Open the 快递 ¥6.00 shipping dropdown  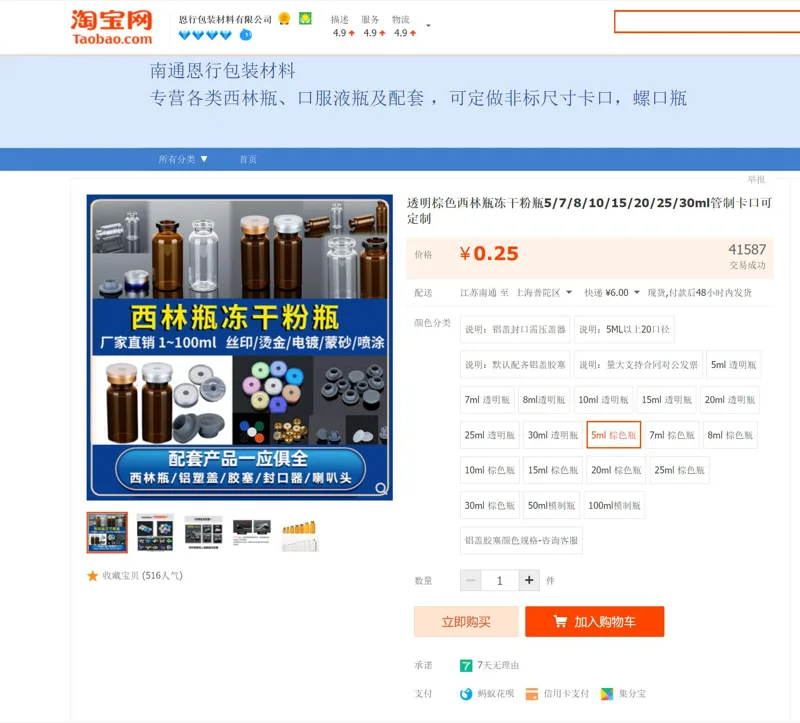pyautogui.click(x=612, y=292)
